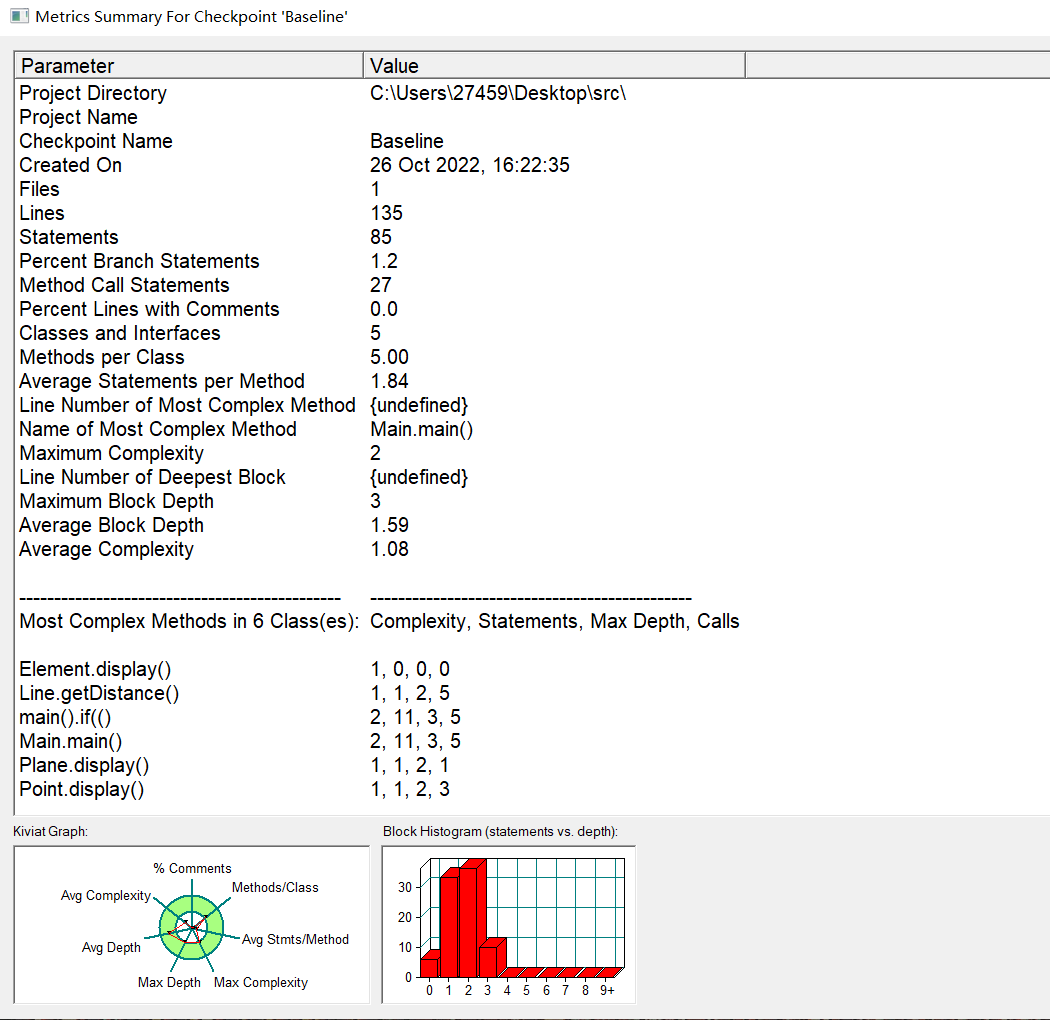Viewport: 1050px width, 1020px height.
Task: Click the Lines value 135
Action: (x=386, y=213)
